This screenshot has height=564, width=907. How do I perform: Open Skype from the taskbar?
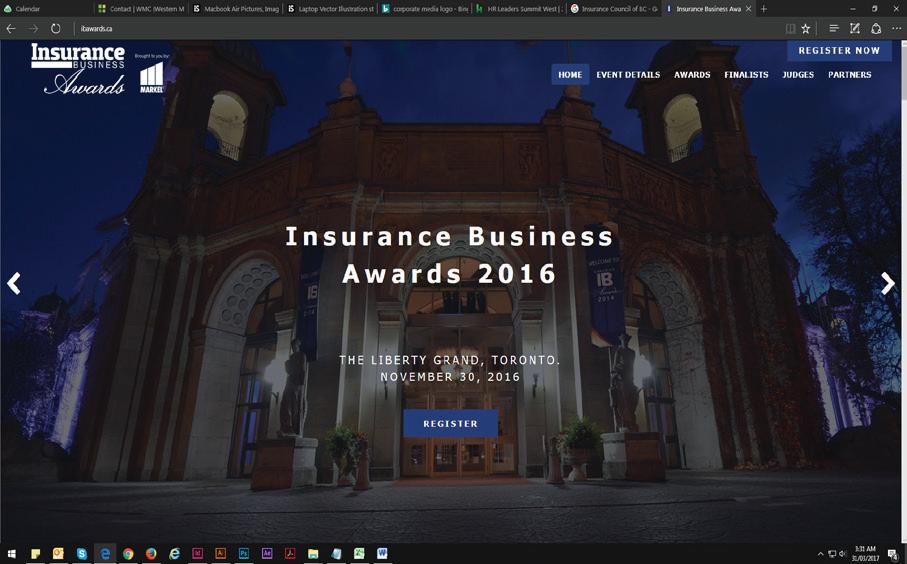point(82,554)
